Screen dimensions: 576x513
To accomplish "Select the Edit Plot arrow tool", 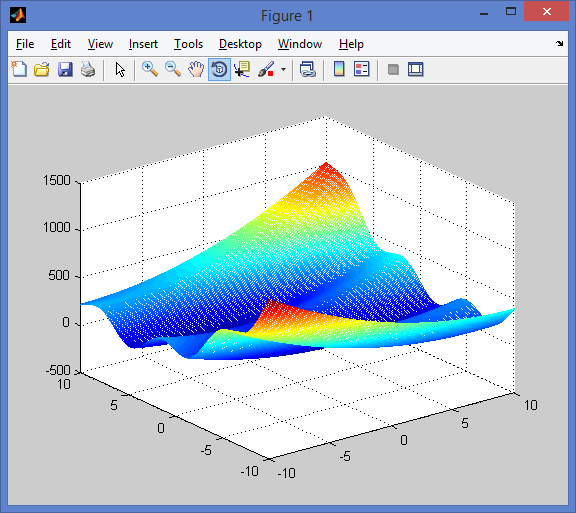I will click(120, 69).
